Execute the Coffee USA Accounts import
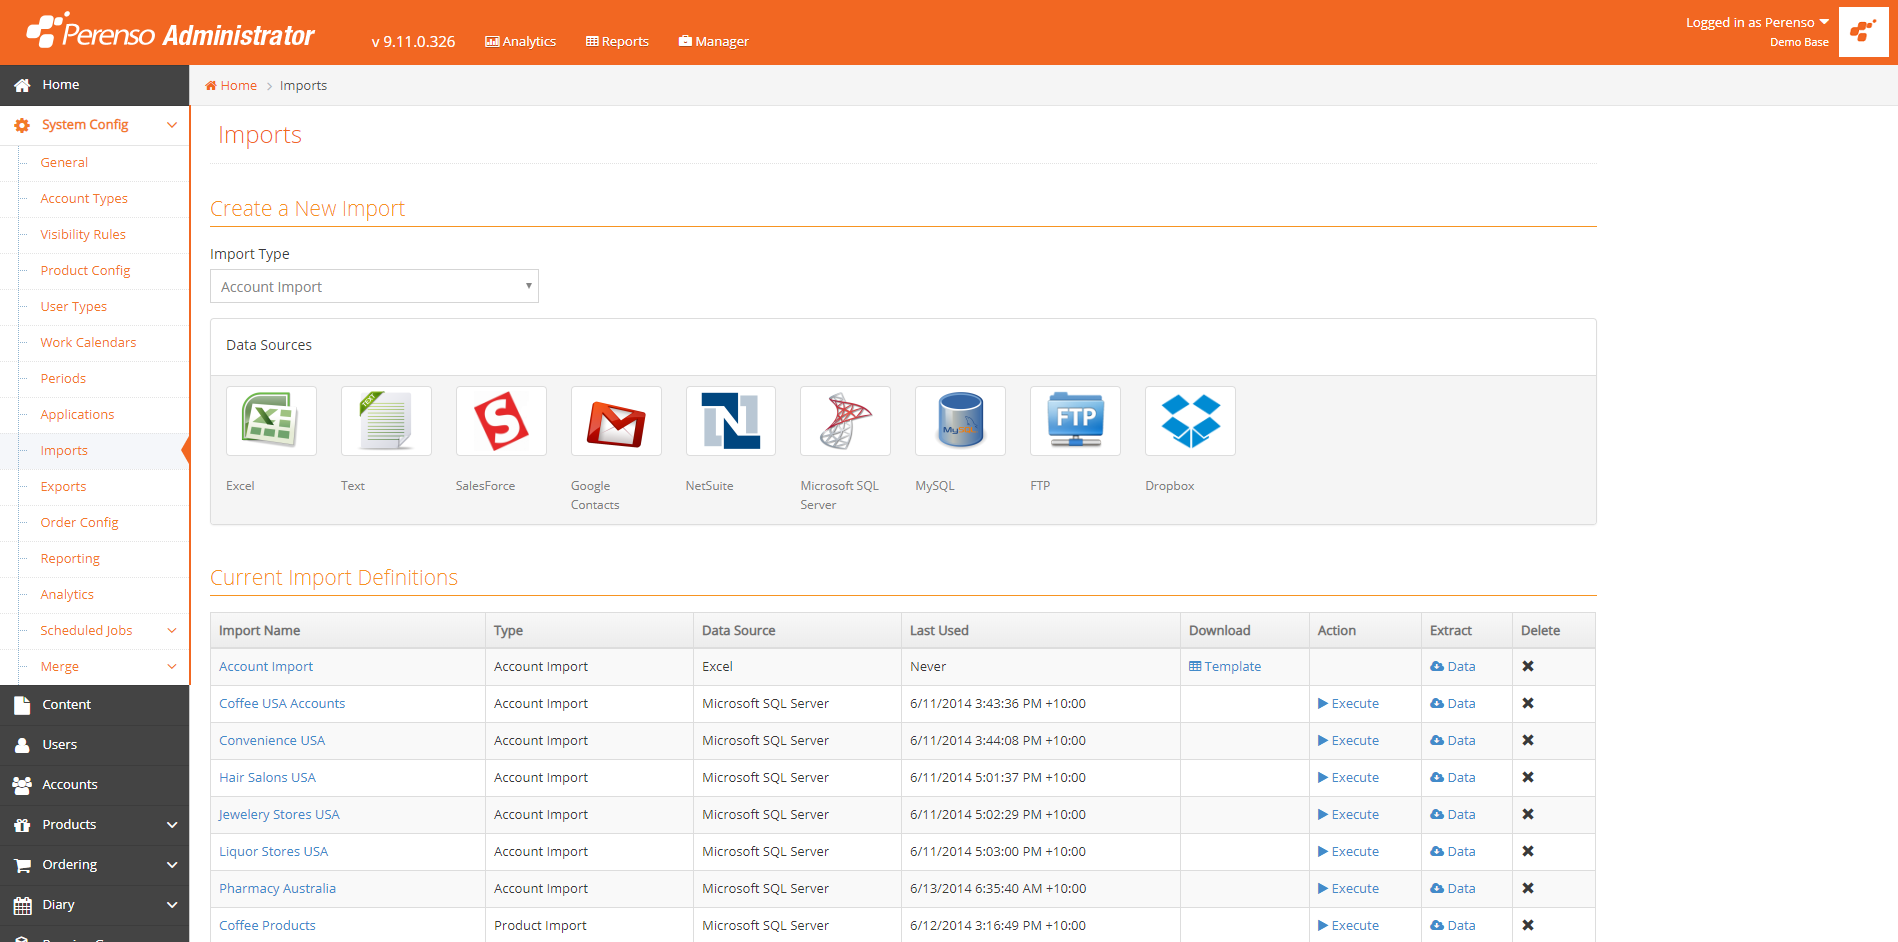1898x942 pixels. [1348, 704]
